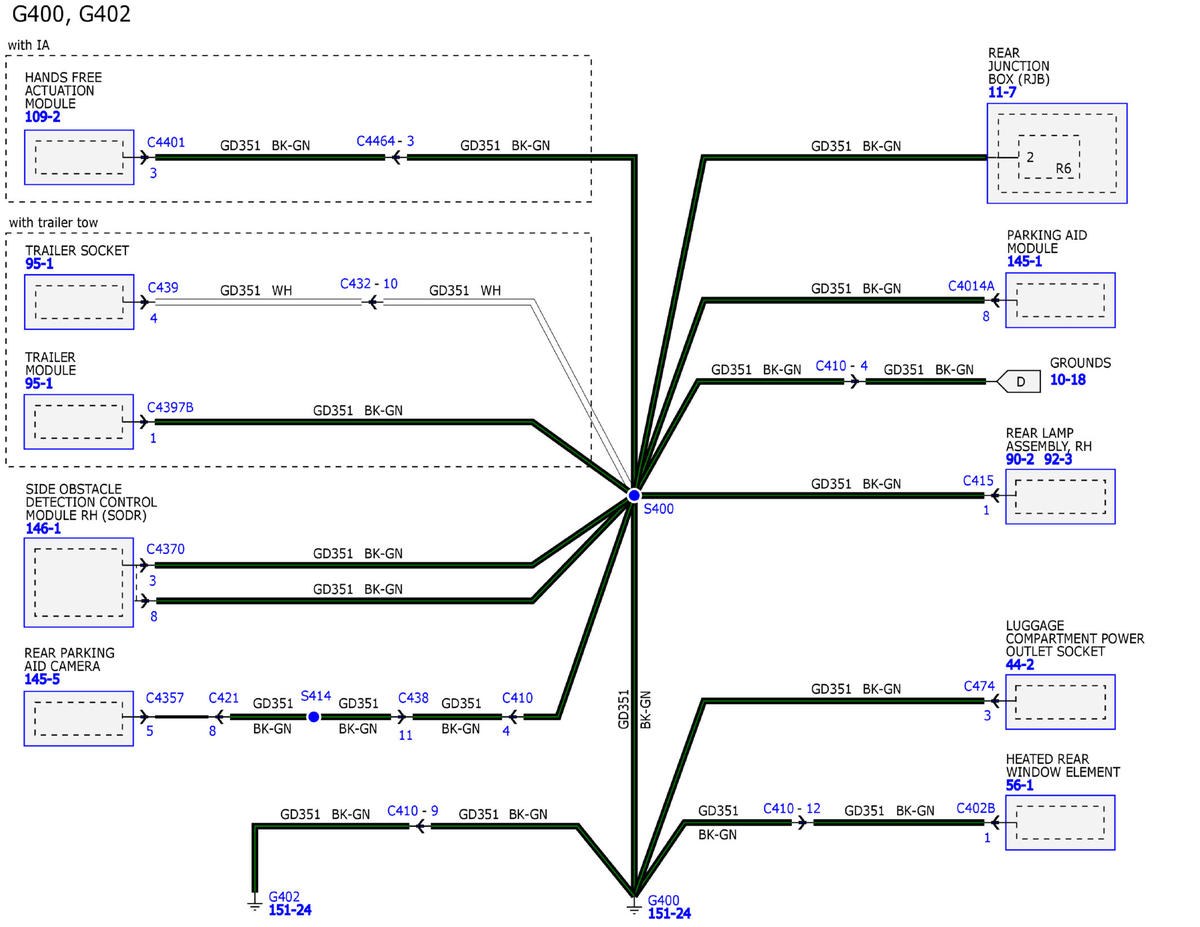Select the C4397B connector label

point(170,407)
